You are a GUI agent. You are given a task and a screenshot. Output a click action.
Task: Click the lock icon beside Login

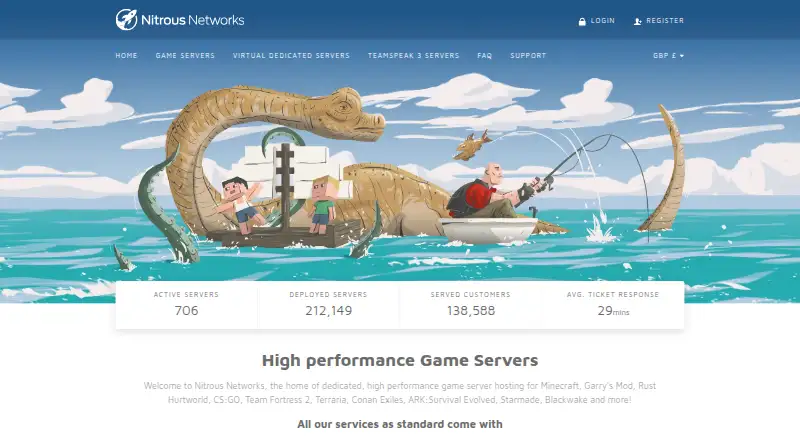582,21
